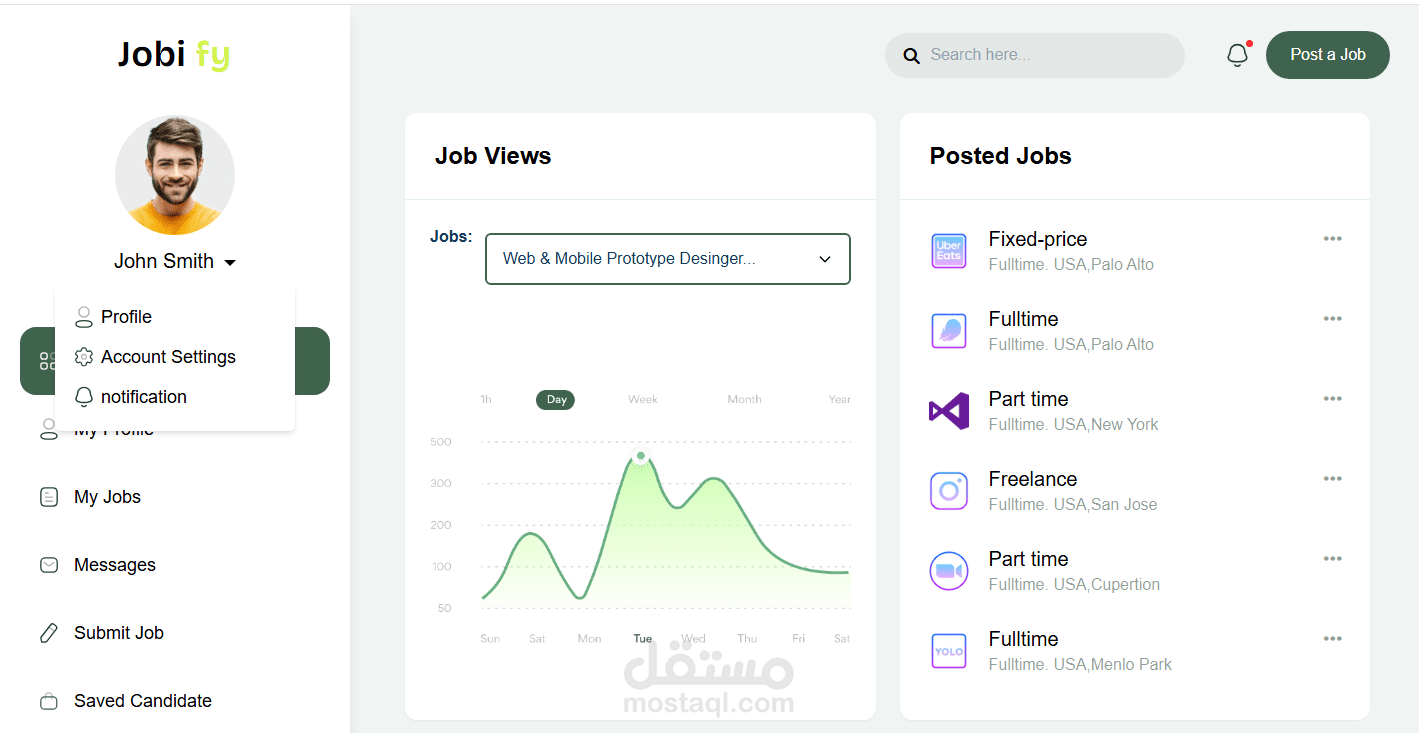This screenshot has height=733, width=1419.
Task: Open the Jobs selection dropdown
Action: pos(667,259)
